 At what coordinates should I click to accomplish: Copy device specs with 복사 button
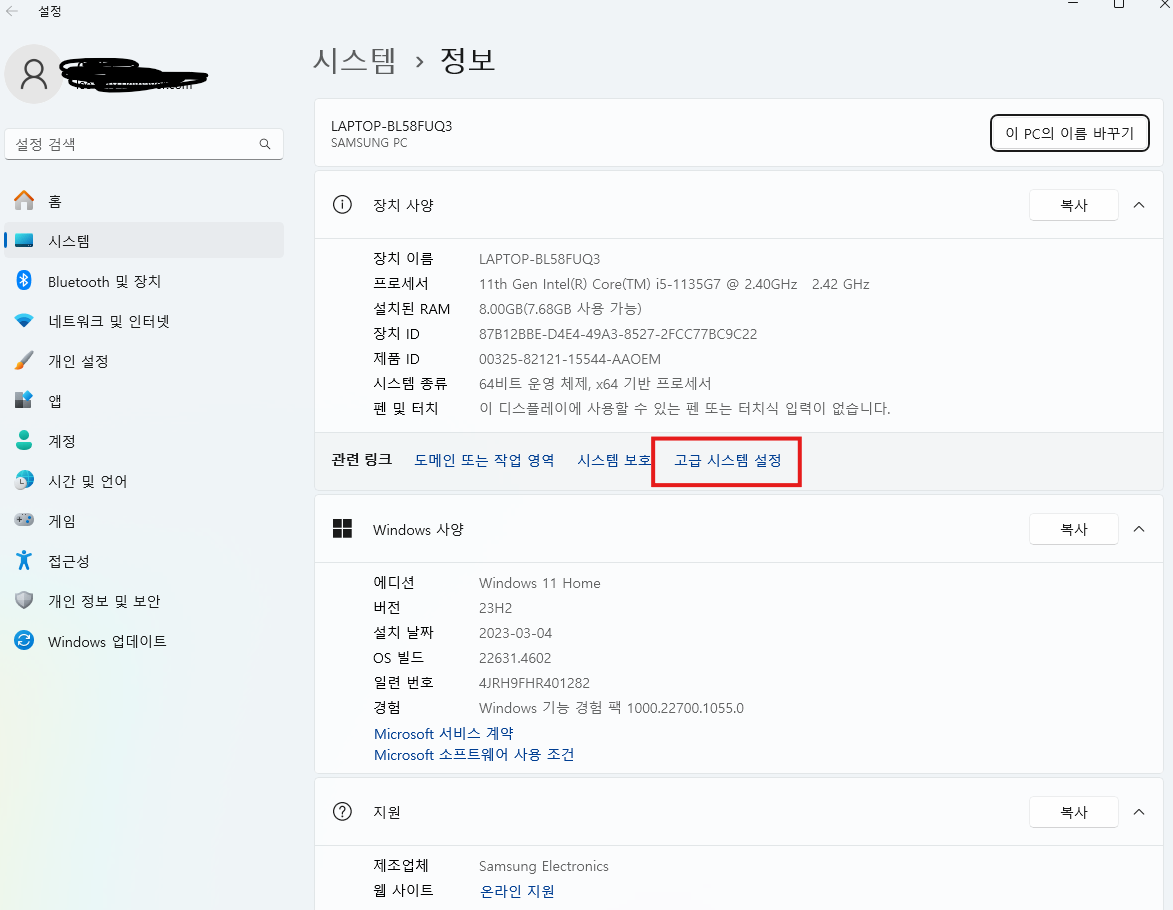click(1074, 205)
